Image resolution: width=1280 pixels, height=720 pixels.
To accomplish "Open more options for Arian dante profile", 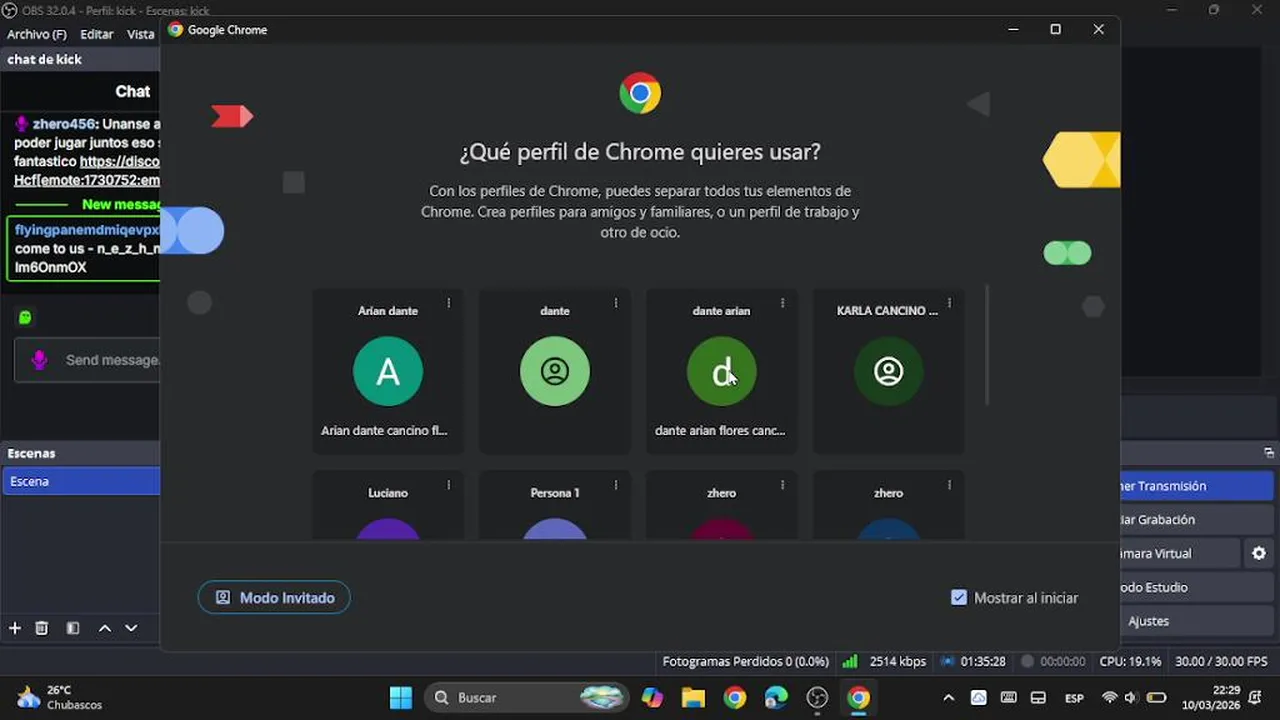I will (448, 303).
